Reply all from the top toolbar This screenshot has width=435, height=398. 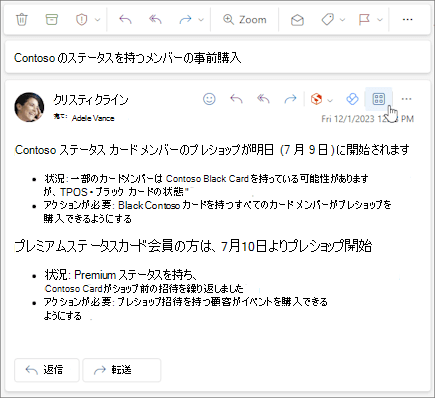(x=155, y=20)
